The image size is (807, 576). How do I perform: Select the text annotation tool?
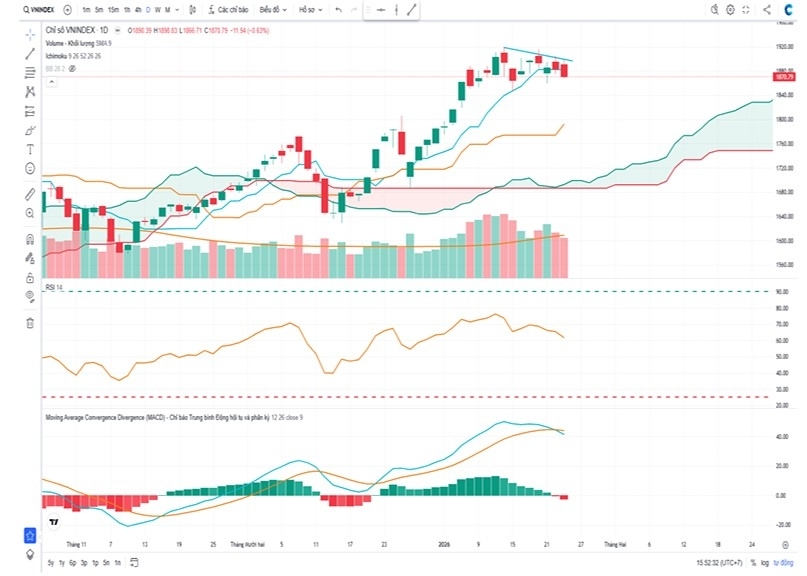[31, 148]
